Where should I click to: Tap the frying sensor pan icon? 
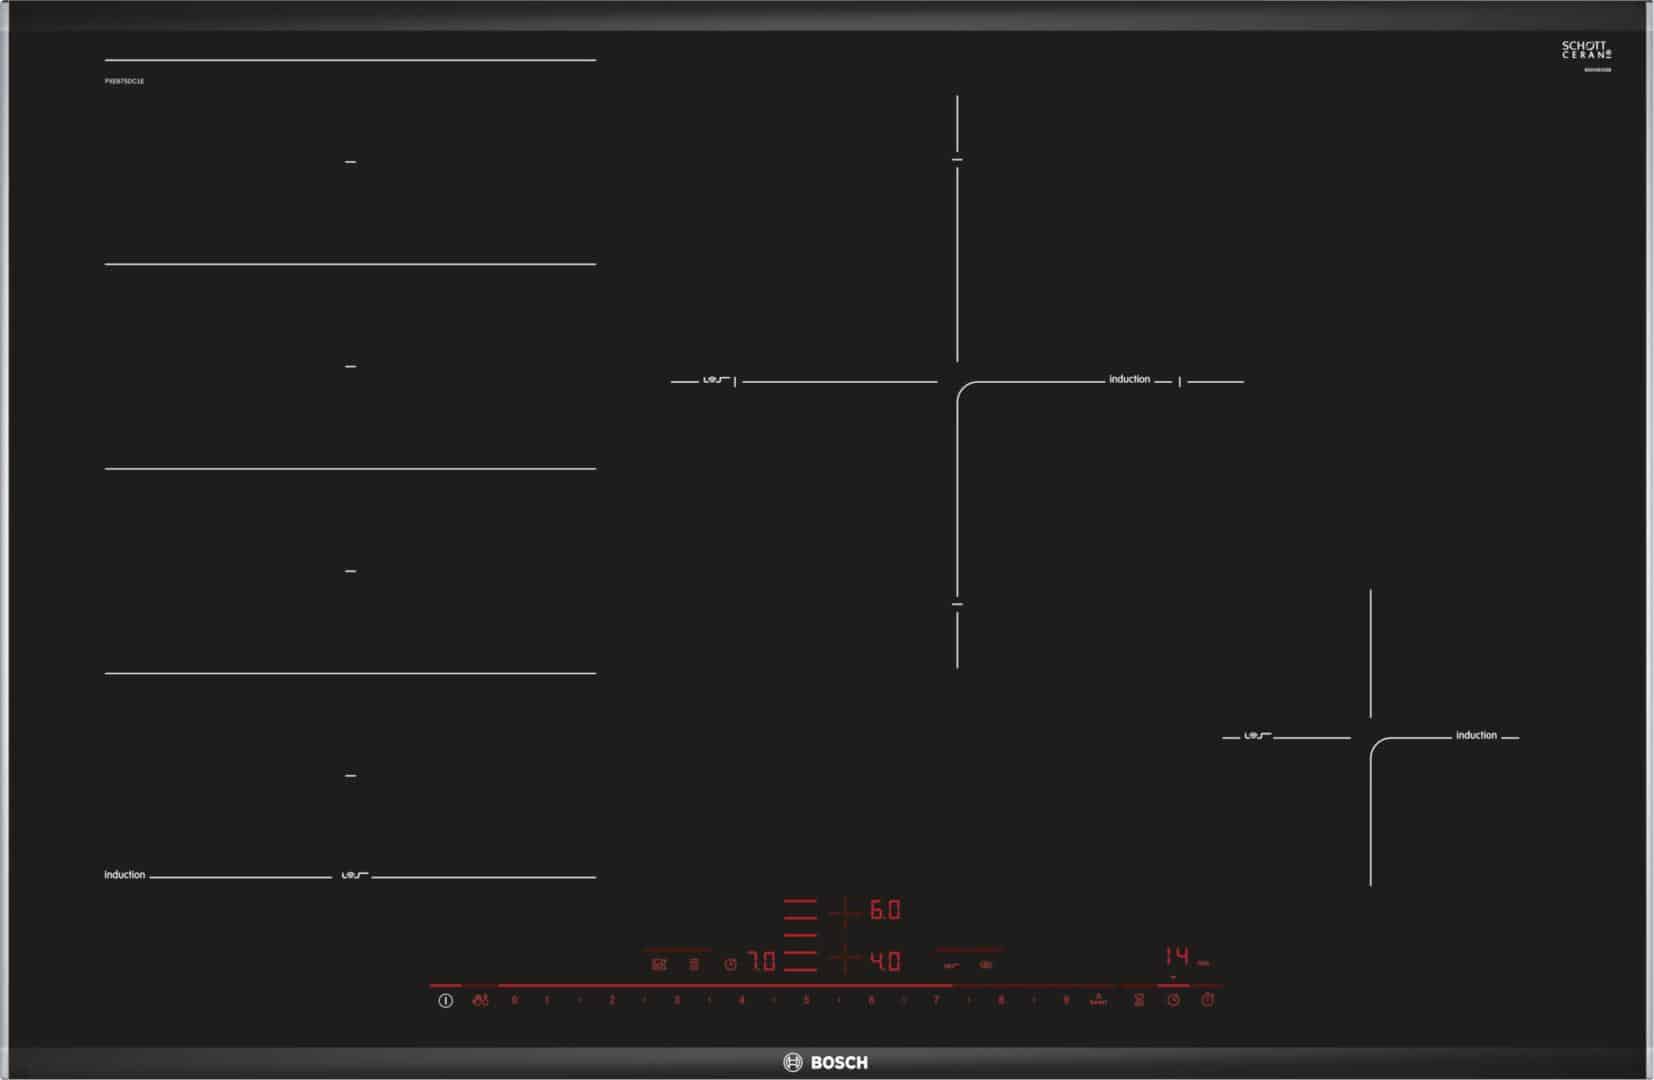[x=659, y=964]
